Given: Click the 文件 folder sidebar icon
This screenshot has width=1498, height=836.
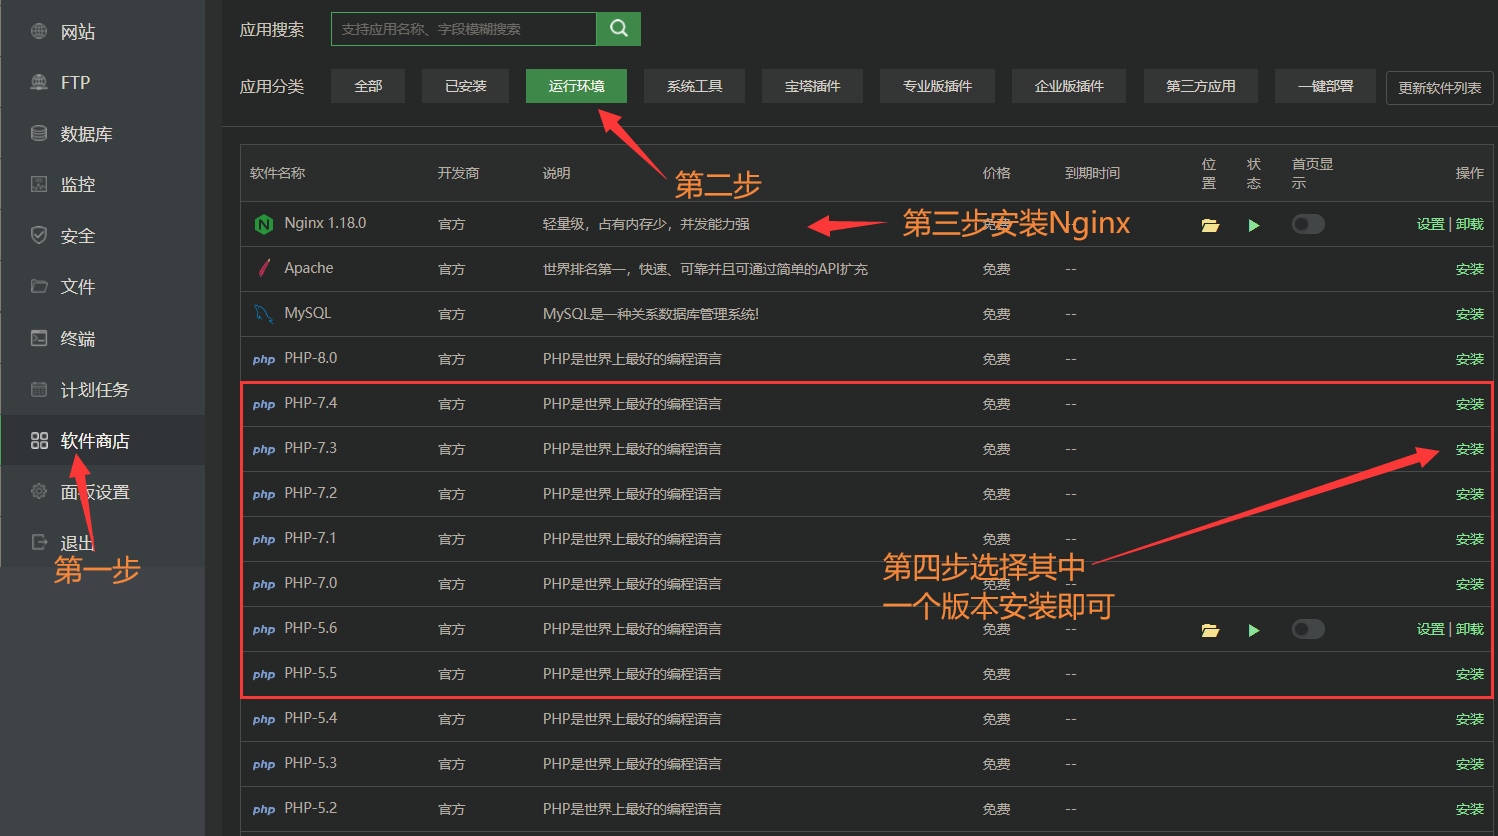Looking at the screenshot, I should tap(39, 286).
